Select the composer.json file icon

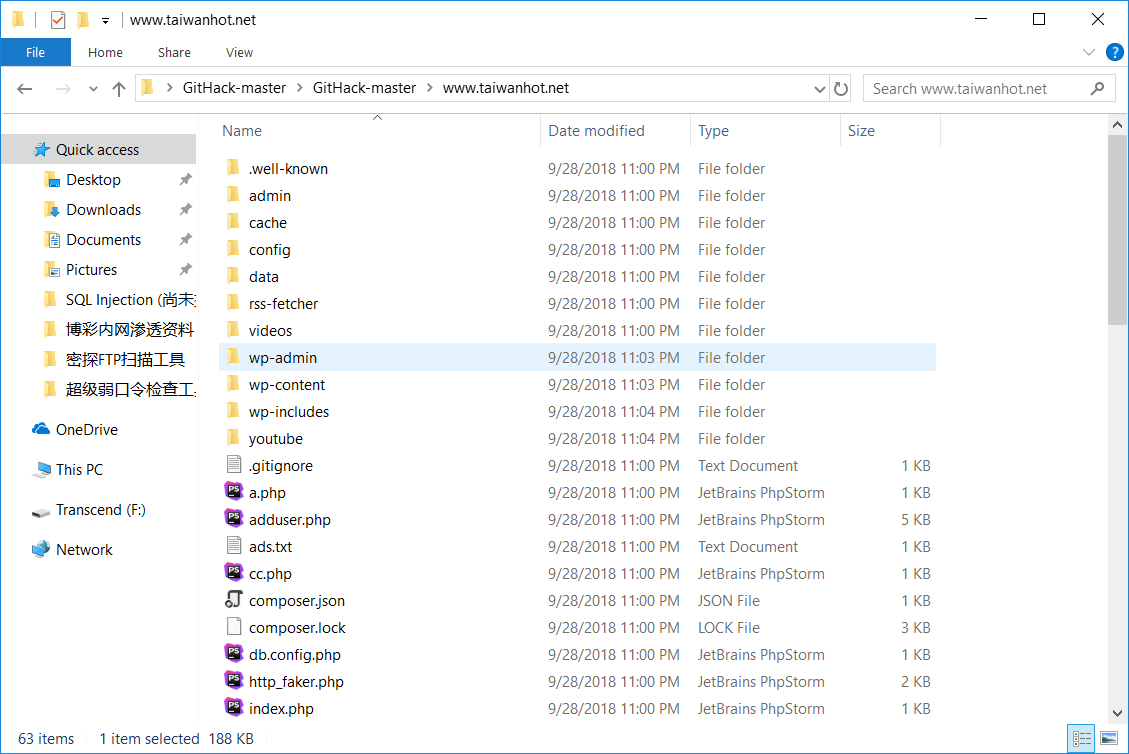point(233,599)
